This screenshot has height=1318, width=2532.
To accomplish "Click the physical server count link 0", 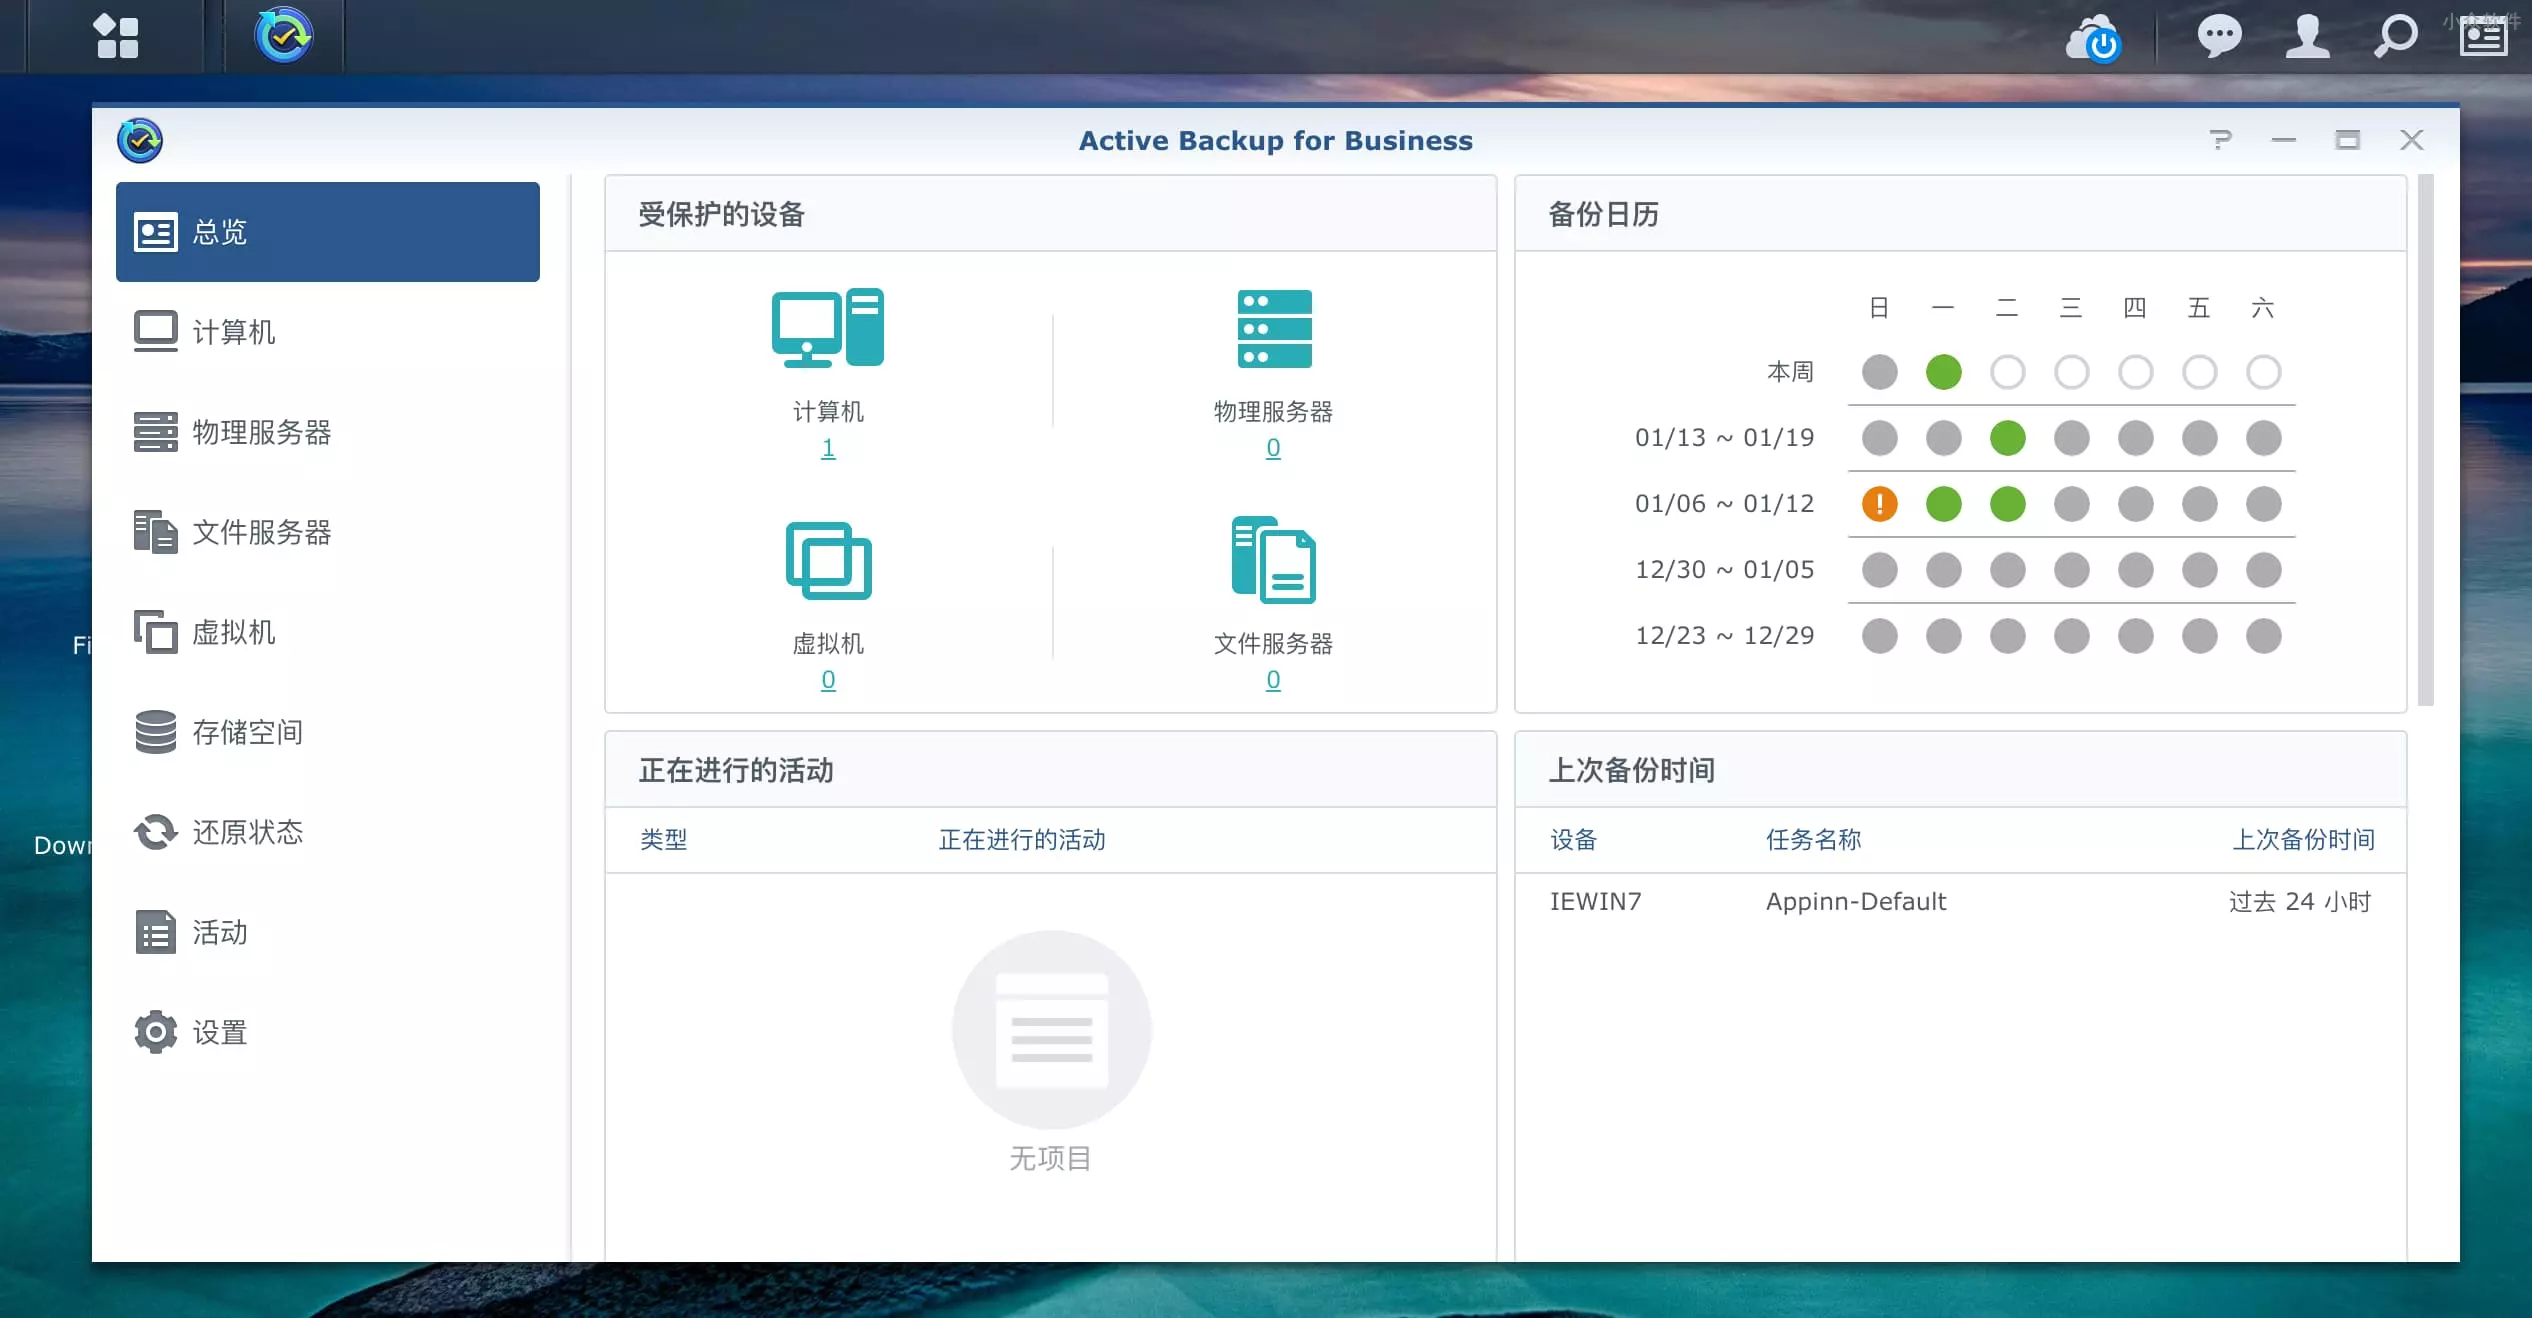I will [x=1273, y=448].
